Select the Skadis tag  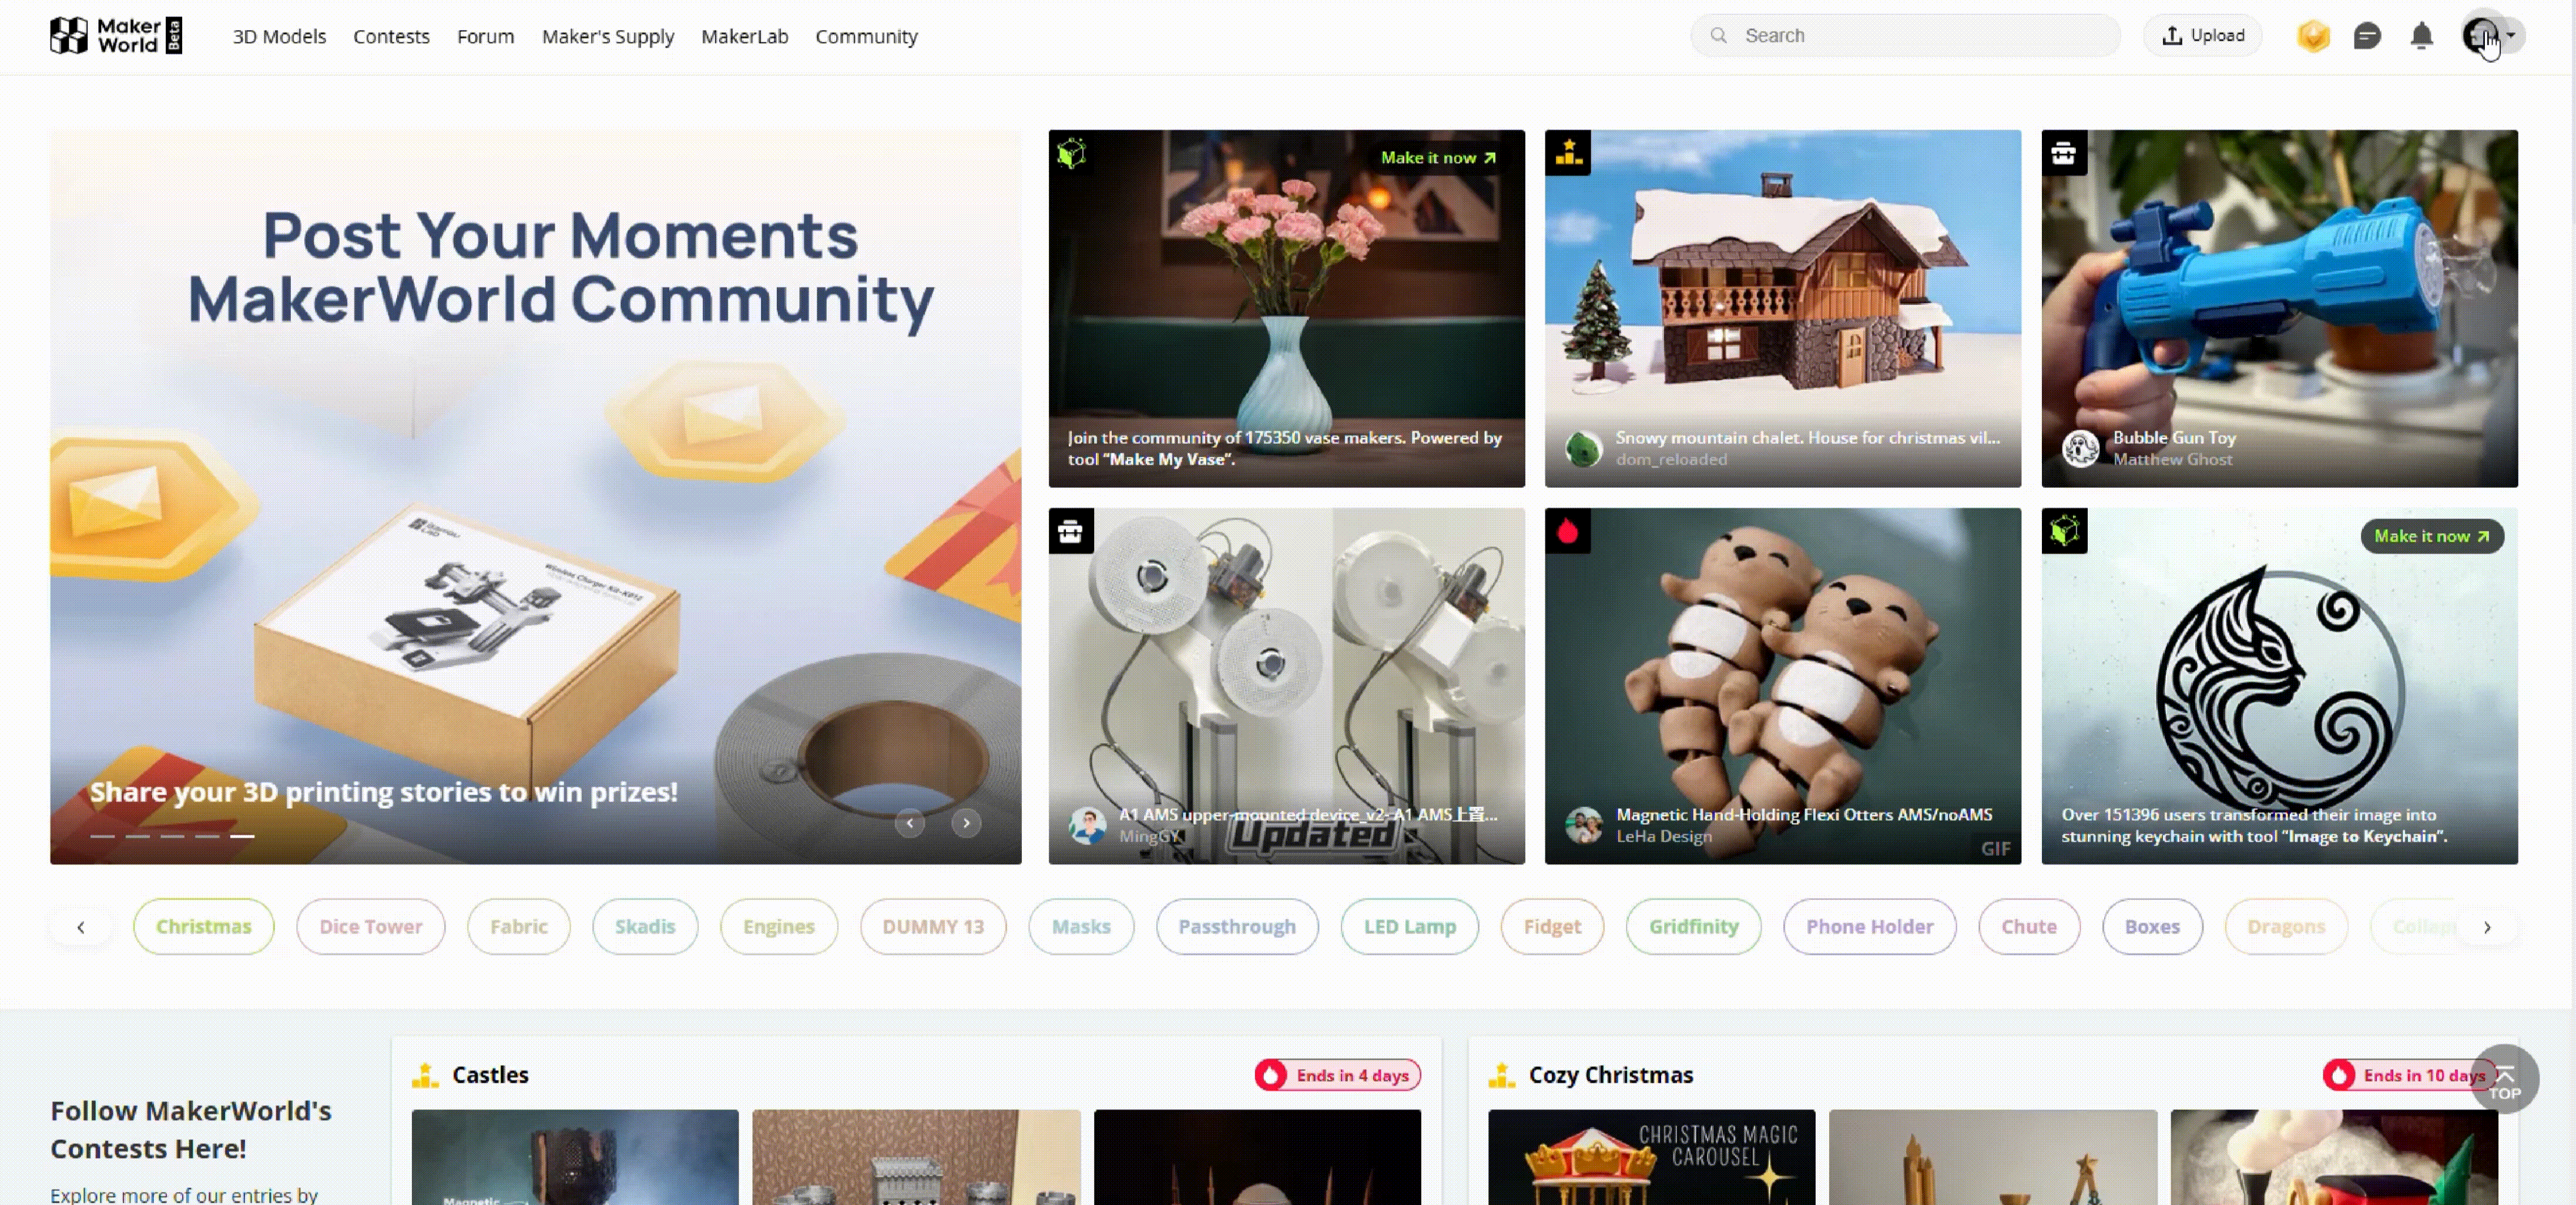[x=645, y=927]
